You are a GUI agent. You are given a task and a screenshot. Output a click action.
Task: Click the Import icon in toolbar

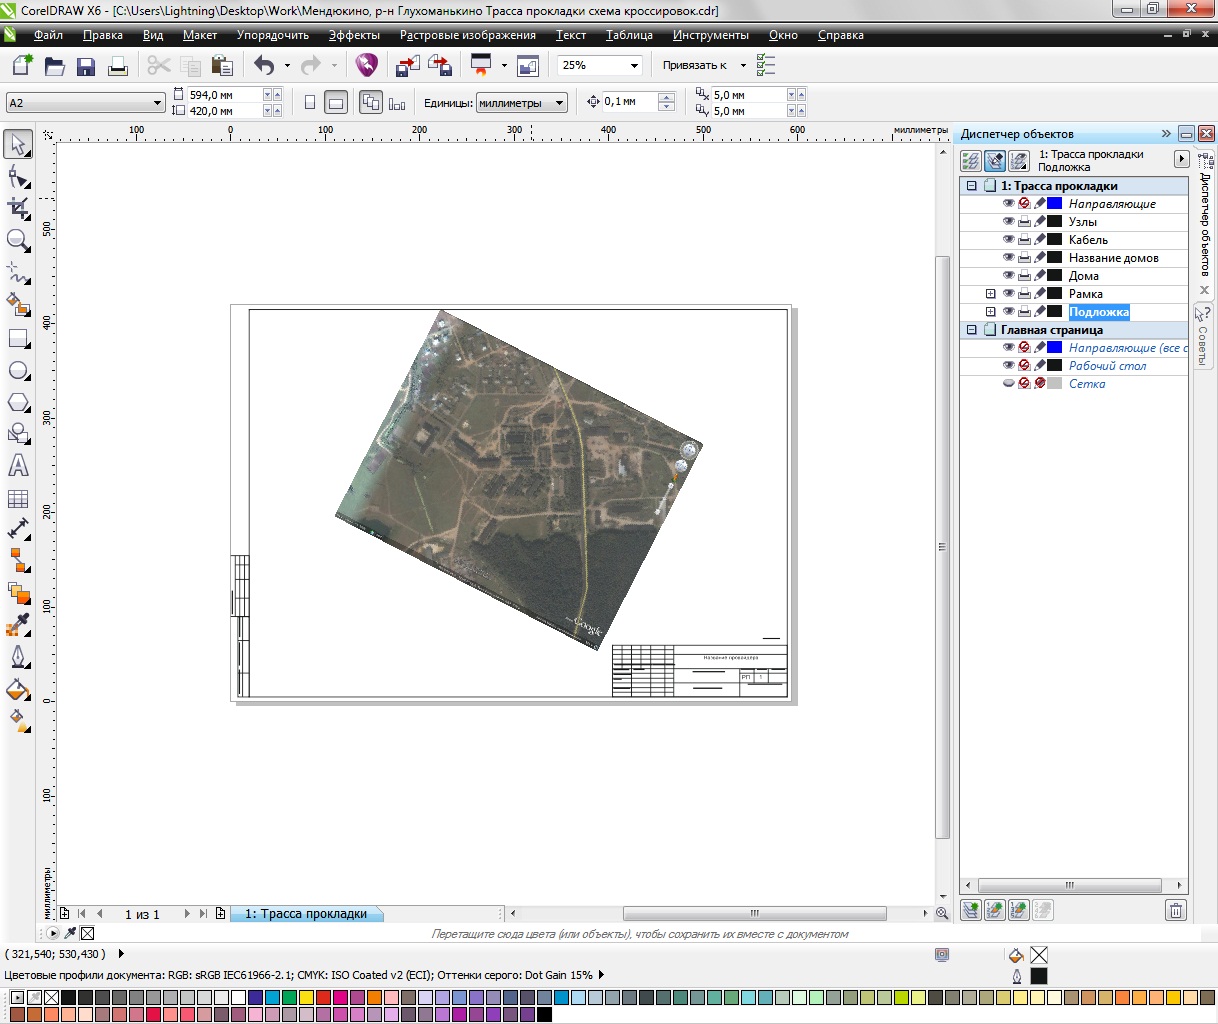[408, 66]
